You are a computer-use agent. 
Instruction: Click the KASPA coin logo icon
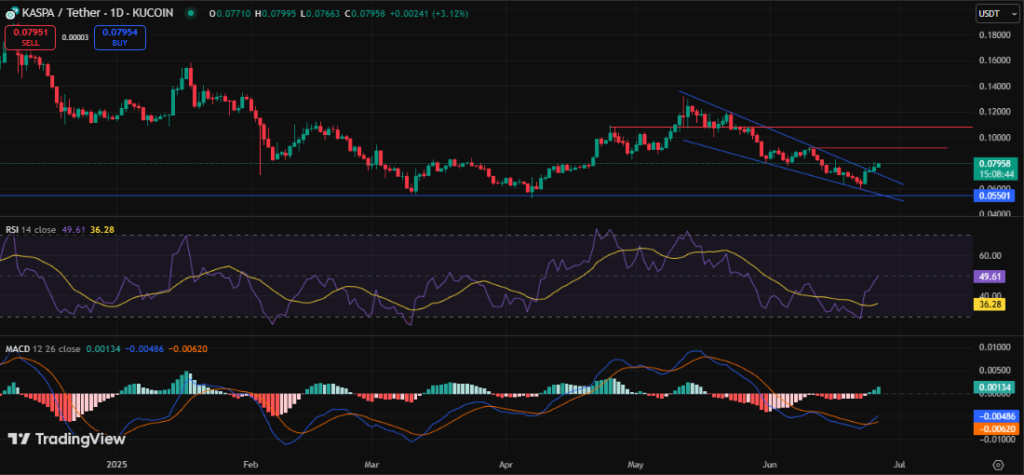pyautogui.click(x=10, y=13)
